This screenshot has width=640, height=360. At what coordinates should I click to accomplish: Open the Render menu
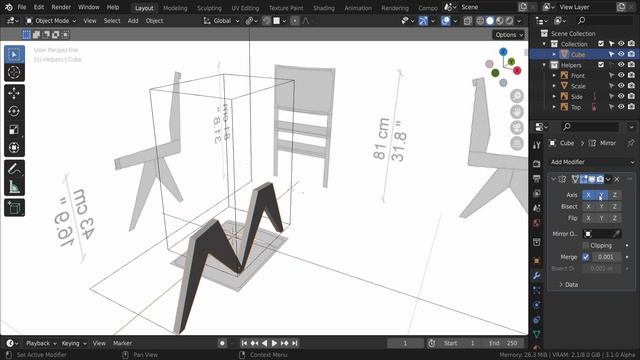[61, 7]
